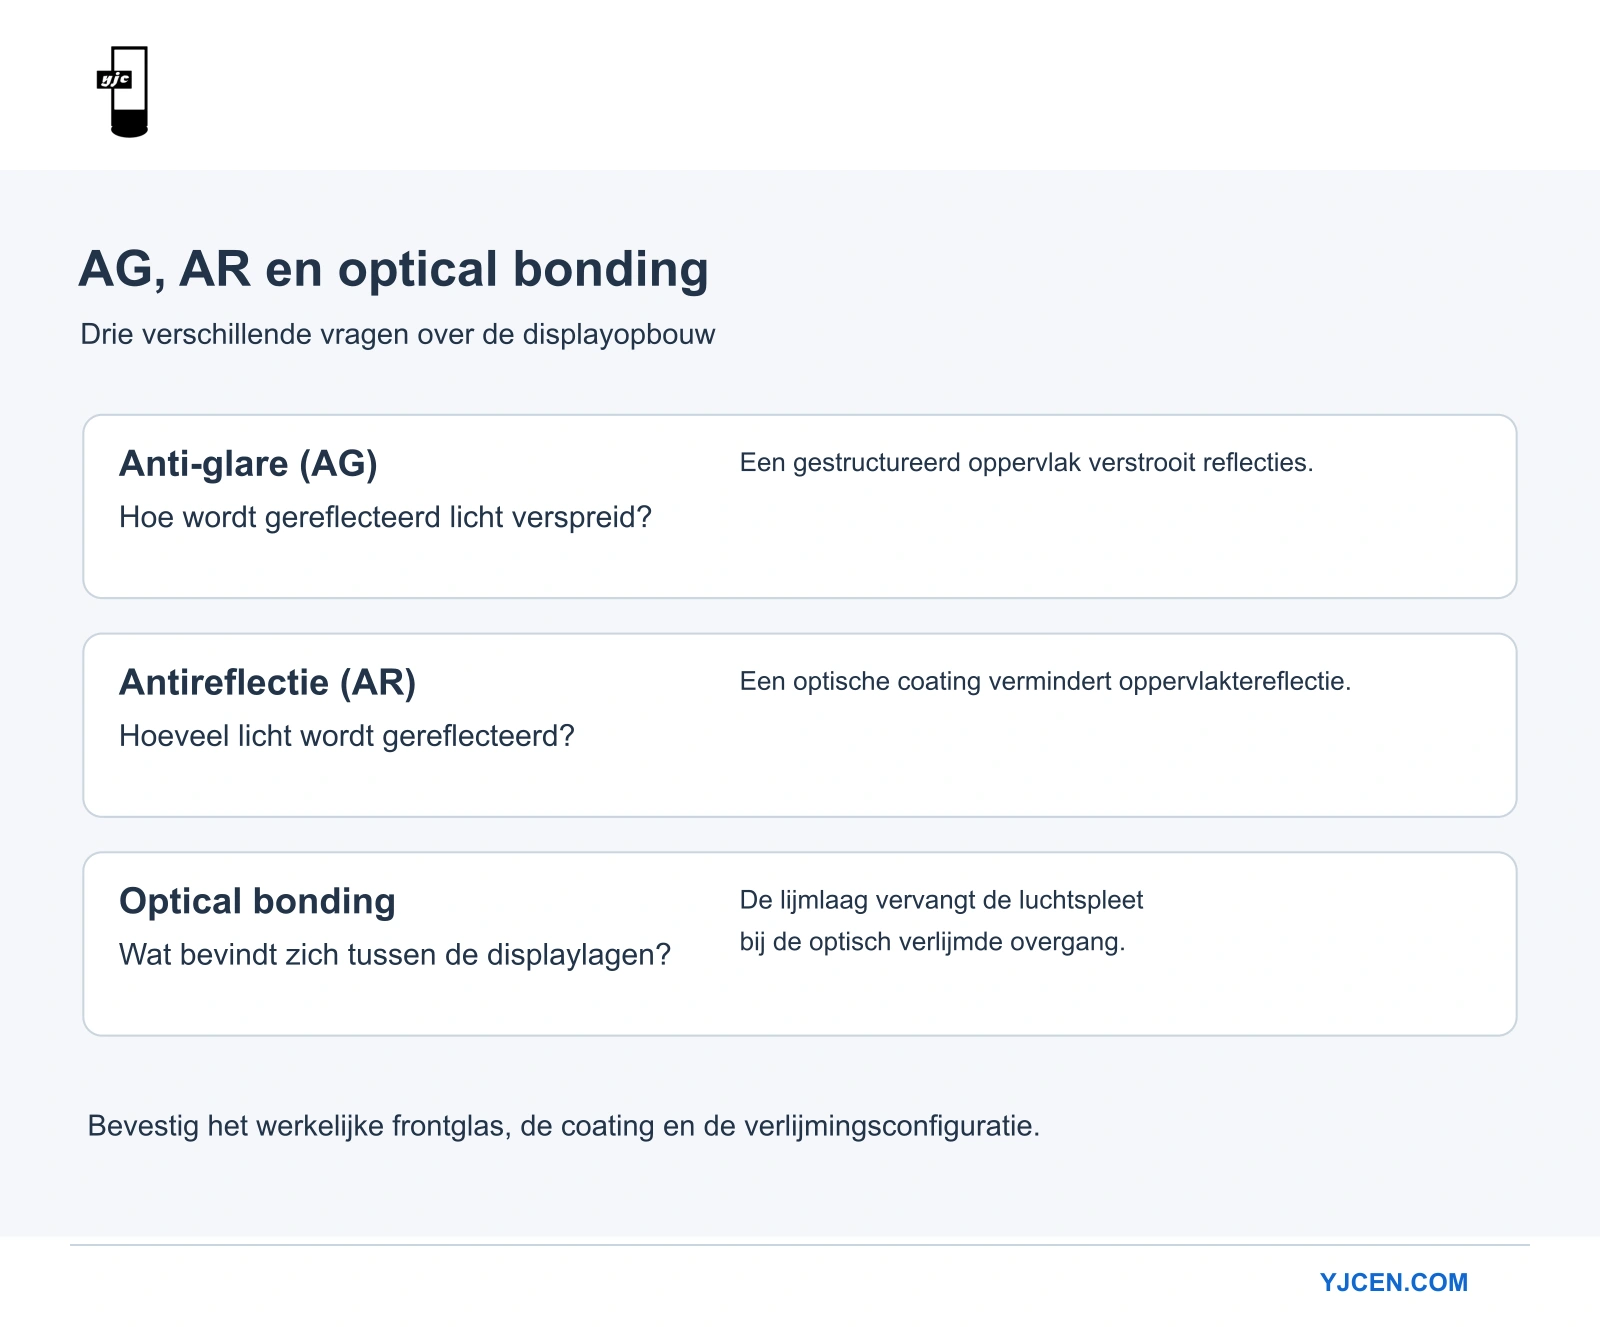Click subtitle 'Drie verschillende vragen over de displayopbouw'
The image size is (1600, 1327).
398,334
